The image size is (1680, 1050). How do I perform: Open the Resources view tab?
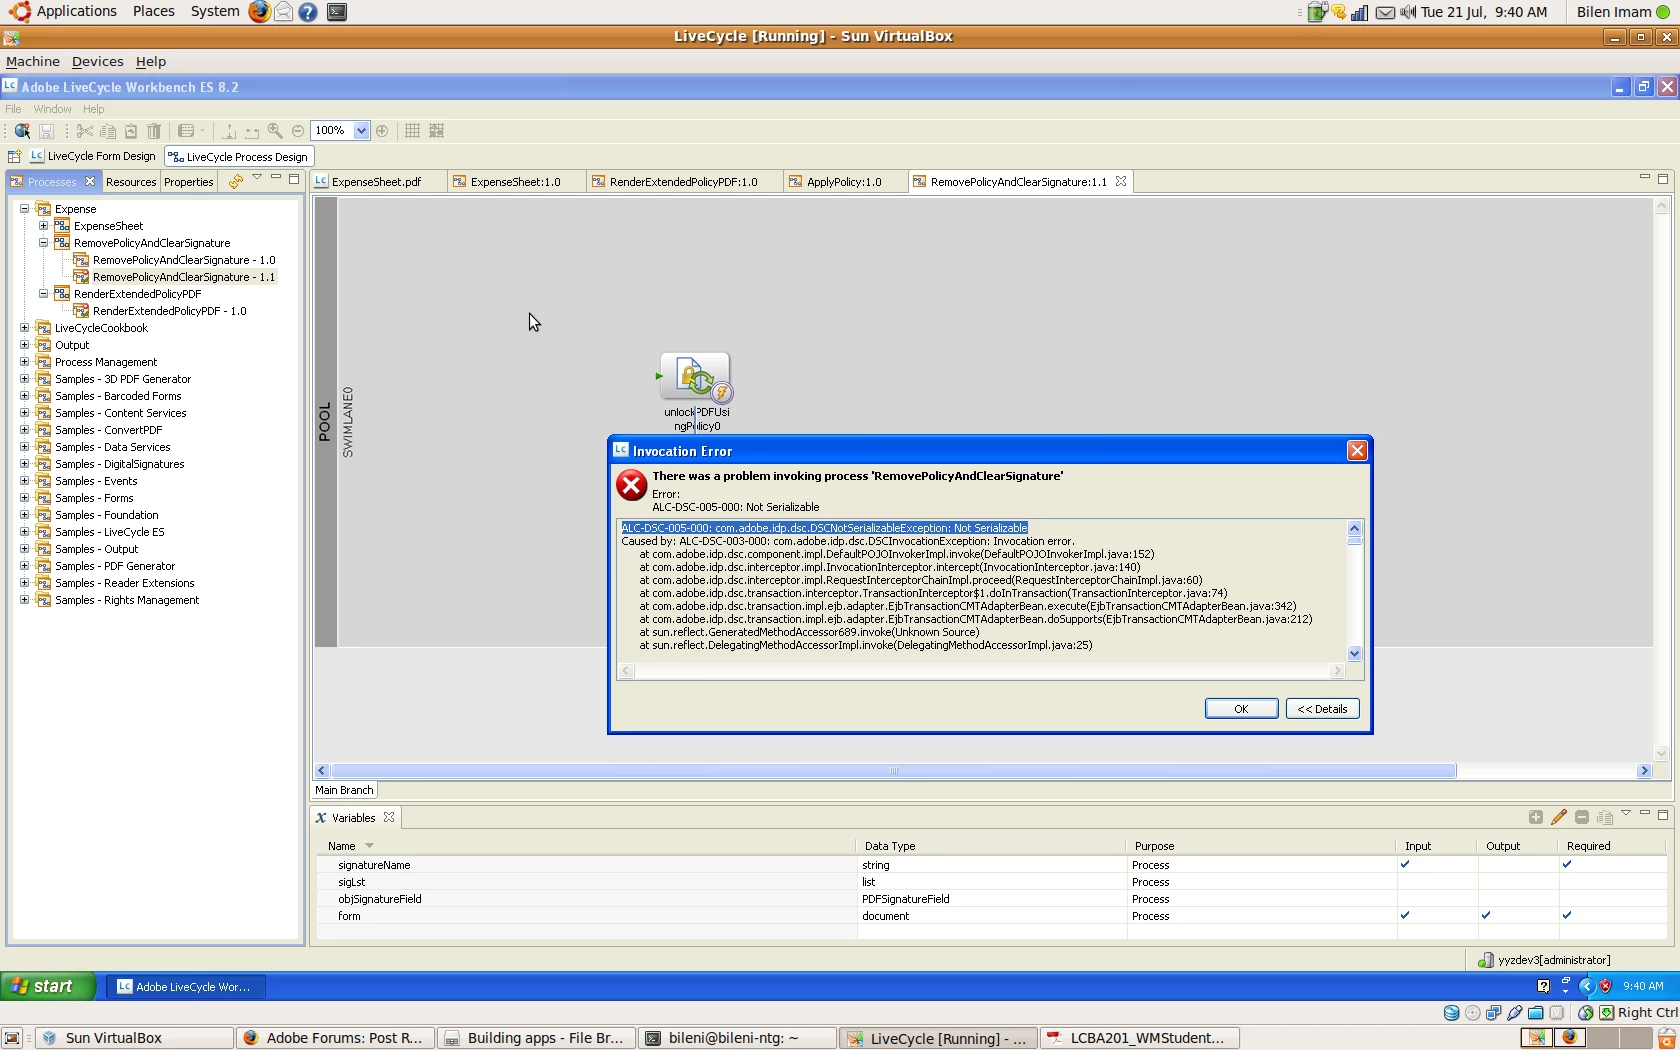click(x=131, y=182)
